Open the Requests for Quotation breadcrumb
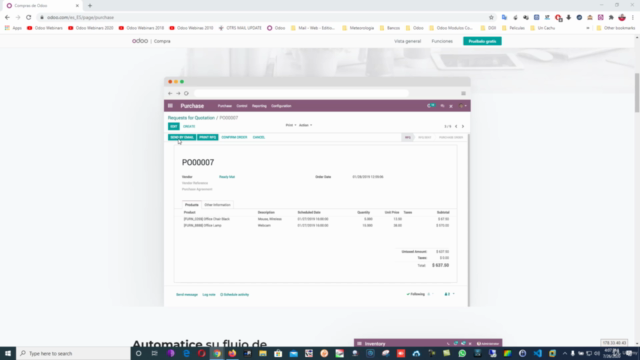The height and width of the screenshot is (360, 640). click(x=191, y=118)
